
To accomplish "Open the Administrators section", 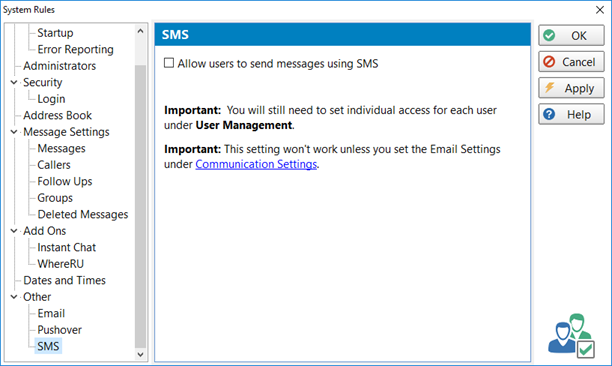I will pyautogui.click(x=59, y=66).
